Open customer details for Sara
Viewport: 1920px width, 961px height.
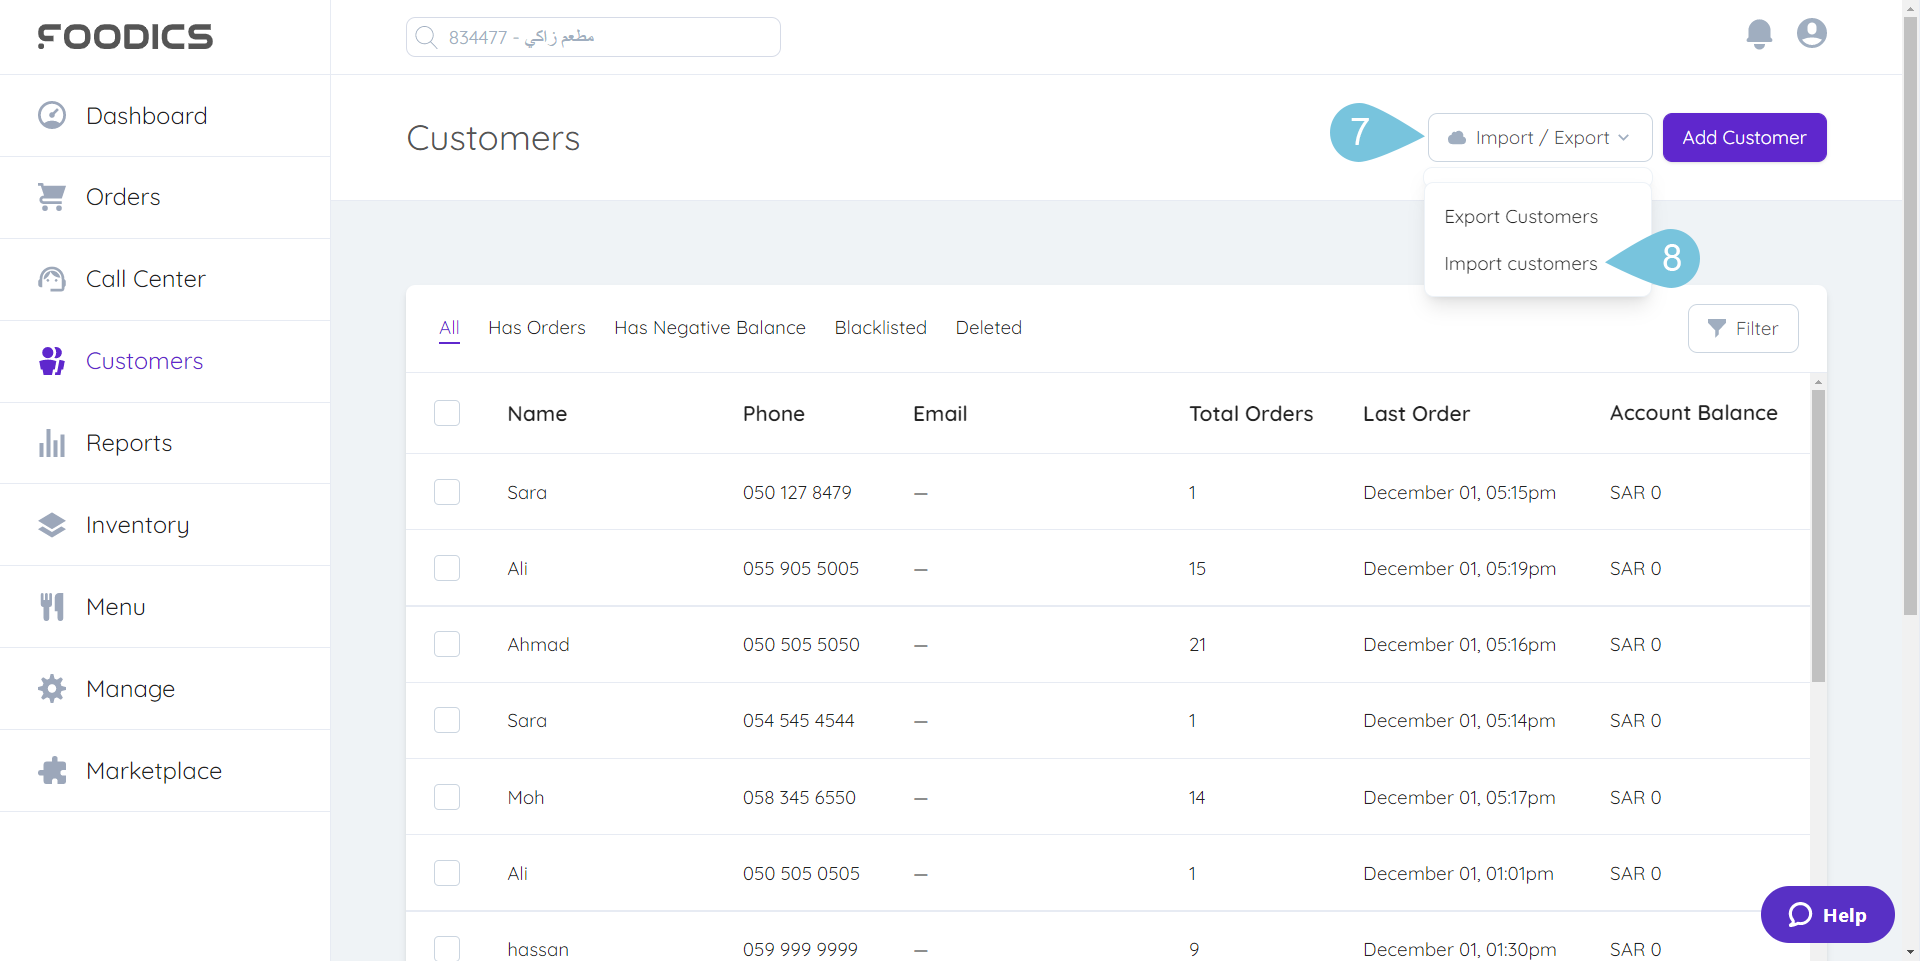(x=527, y=492)
